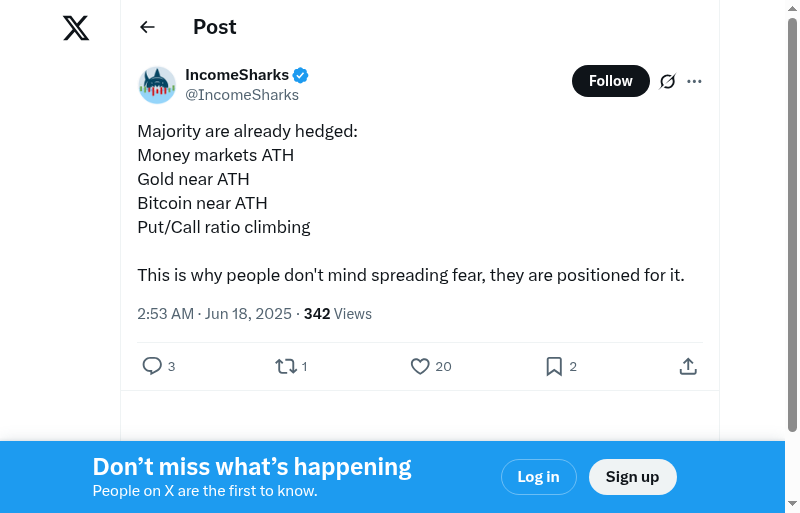This screenshot has height=513, width=800.
Task: Open the post timestamp link
Action: [214, 314]
